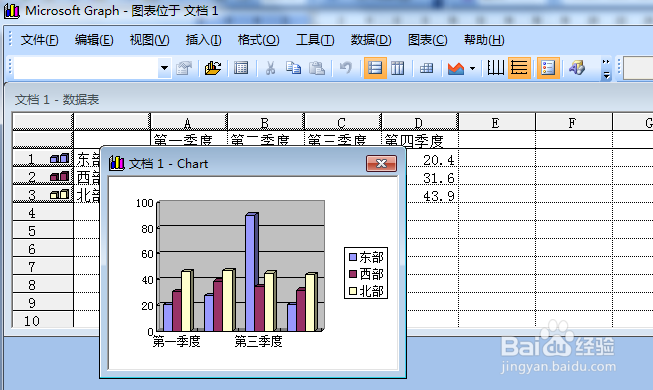Open the 帮助(H) menu
This screenshot has width=653, height=390.
[484, 40]
